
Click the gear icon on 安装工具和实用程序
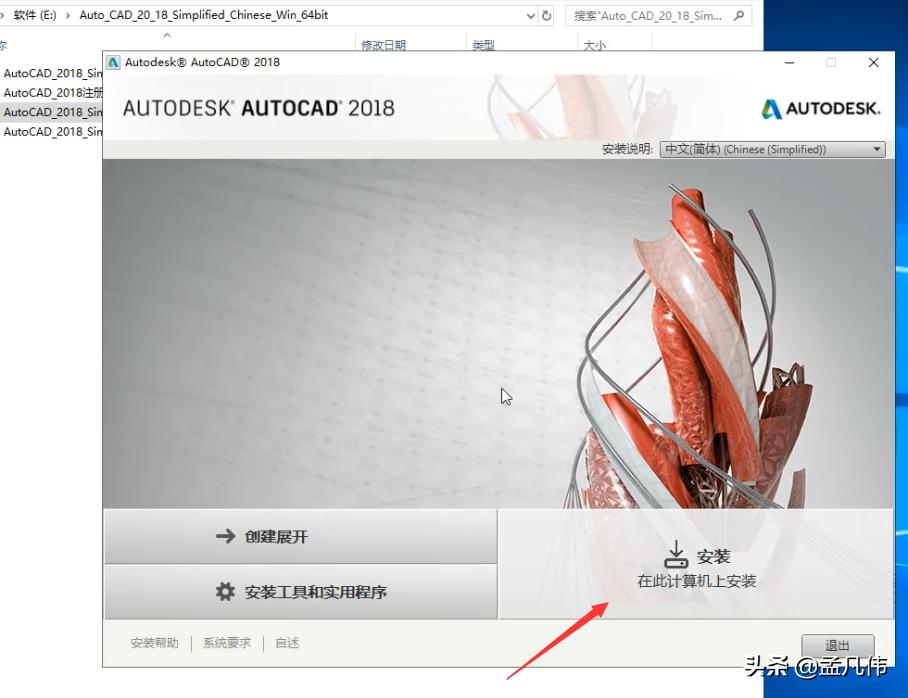tap(227, 591)
